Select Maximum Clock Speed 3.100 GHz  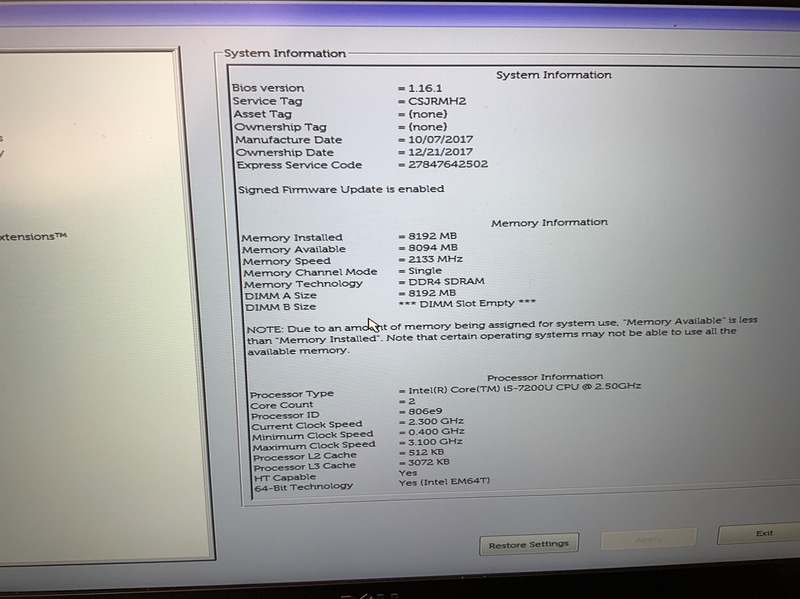tap(435, 442)
